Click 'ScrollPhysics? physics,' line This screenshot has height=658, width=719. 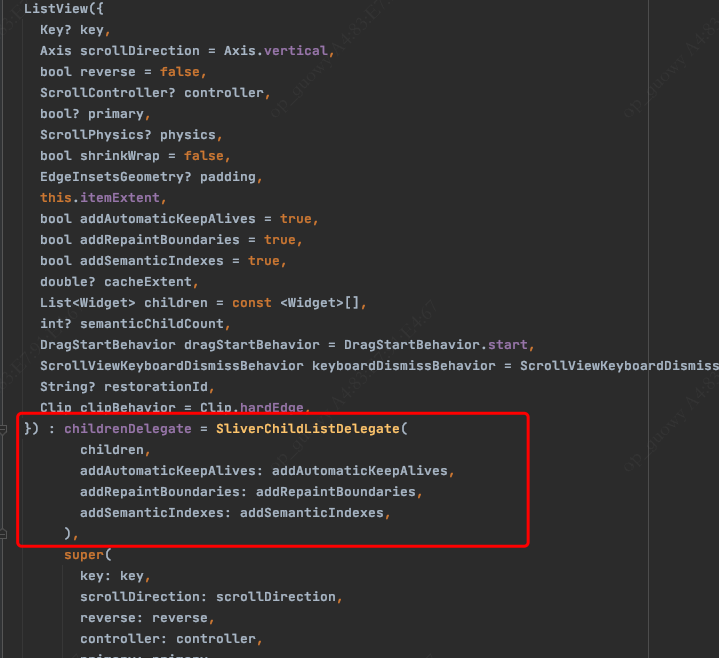[x=131, y=135]
